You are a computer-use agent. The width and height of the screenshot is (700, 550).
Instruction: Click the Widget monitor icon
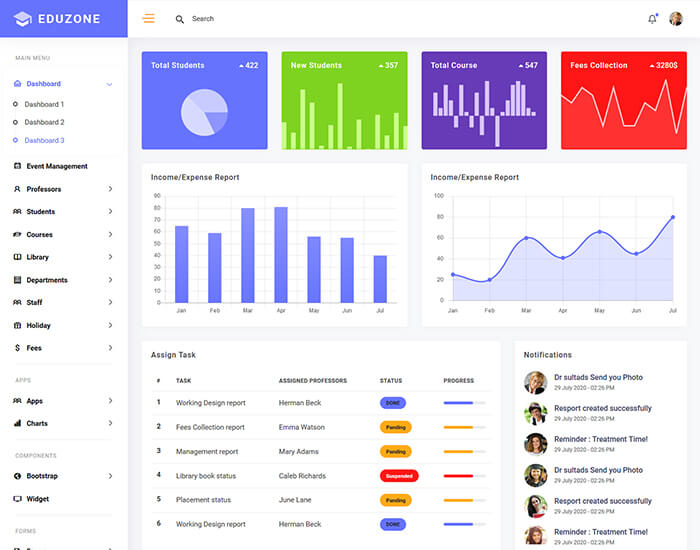pyautogui.click(x=17, y=499)
